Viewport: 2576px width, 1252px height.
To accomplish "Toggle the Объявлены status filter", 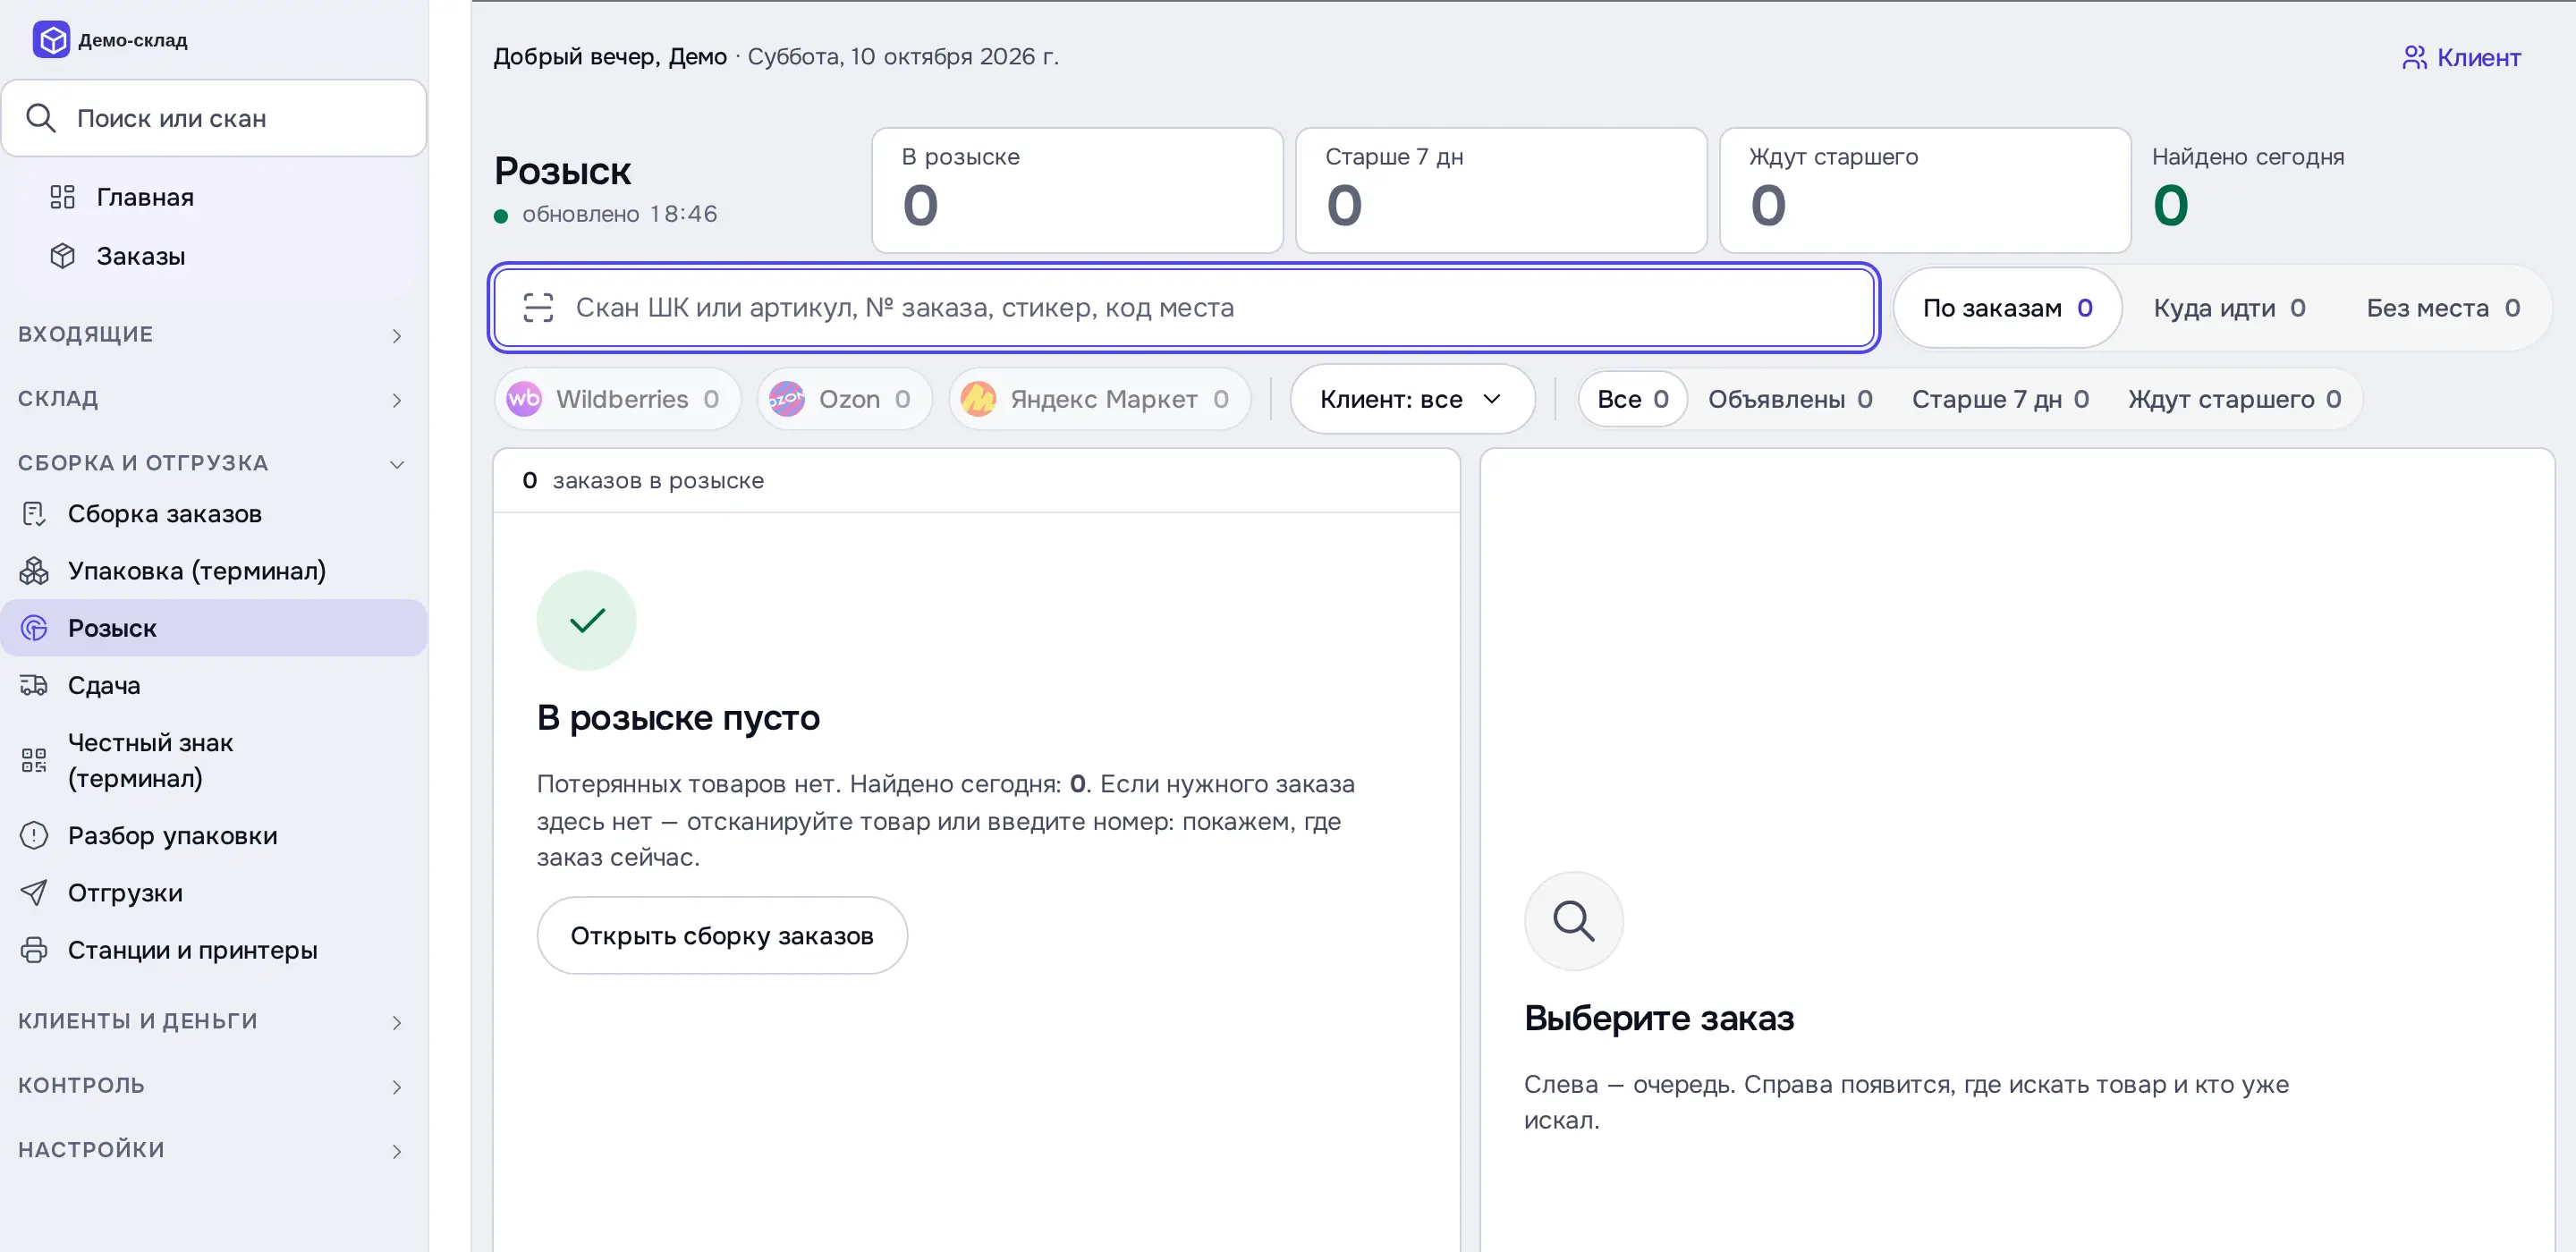I will 1789,399.
